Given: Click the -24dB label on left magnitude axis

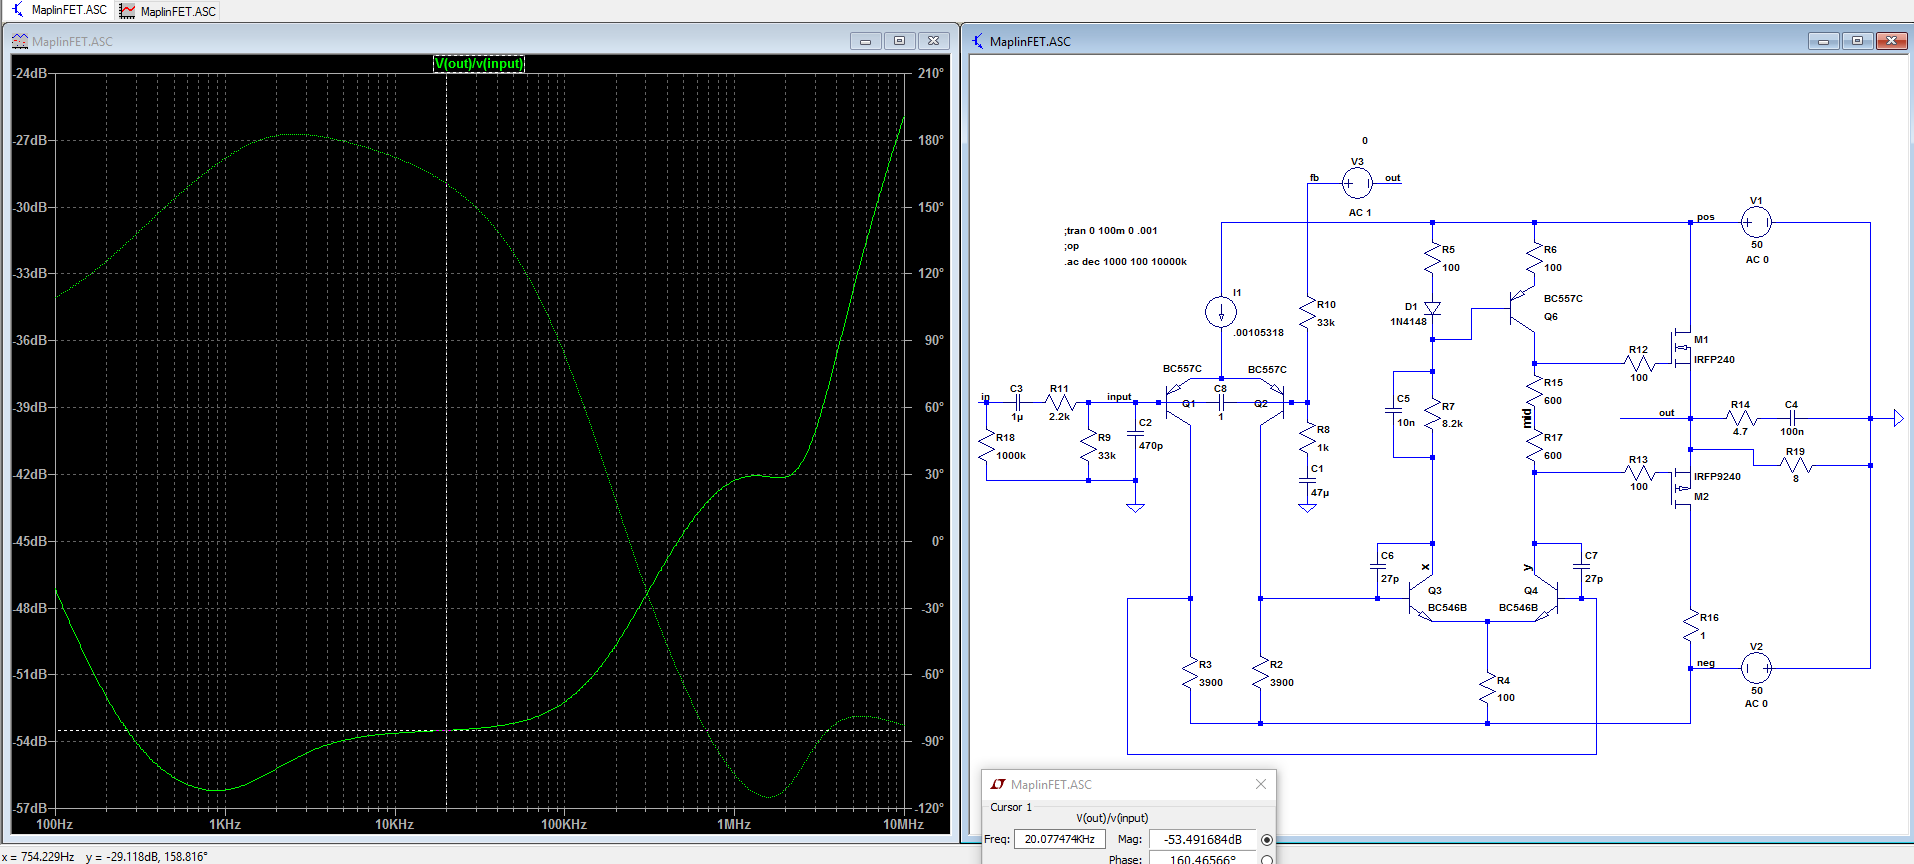Looking at the screenshot, I should click(29, 73).
